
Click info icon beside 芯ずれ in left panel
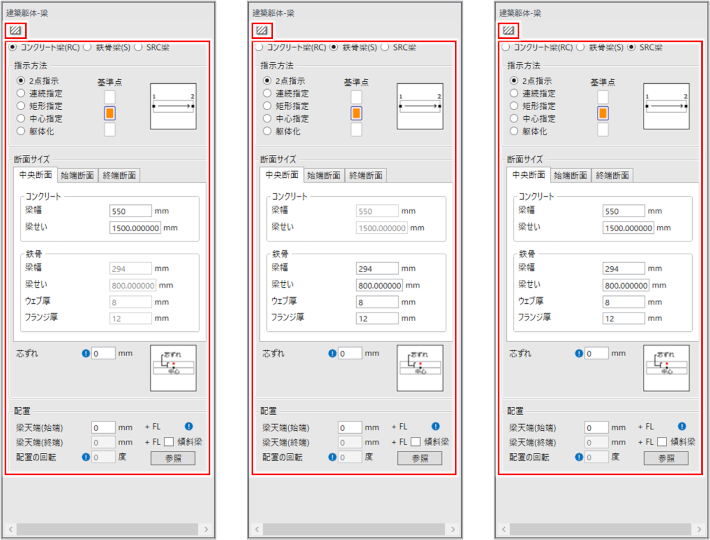(x=86, y=353)
